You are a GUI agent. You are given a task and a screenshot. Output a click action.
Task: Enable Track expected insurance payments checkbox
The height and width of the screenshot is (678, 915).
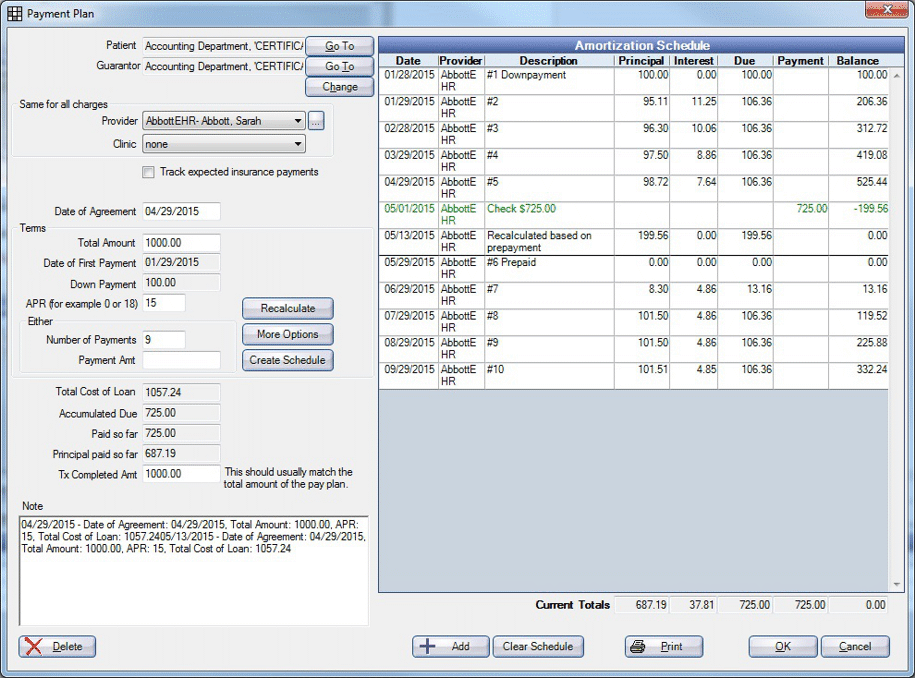pos(149,172)
